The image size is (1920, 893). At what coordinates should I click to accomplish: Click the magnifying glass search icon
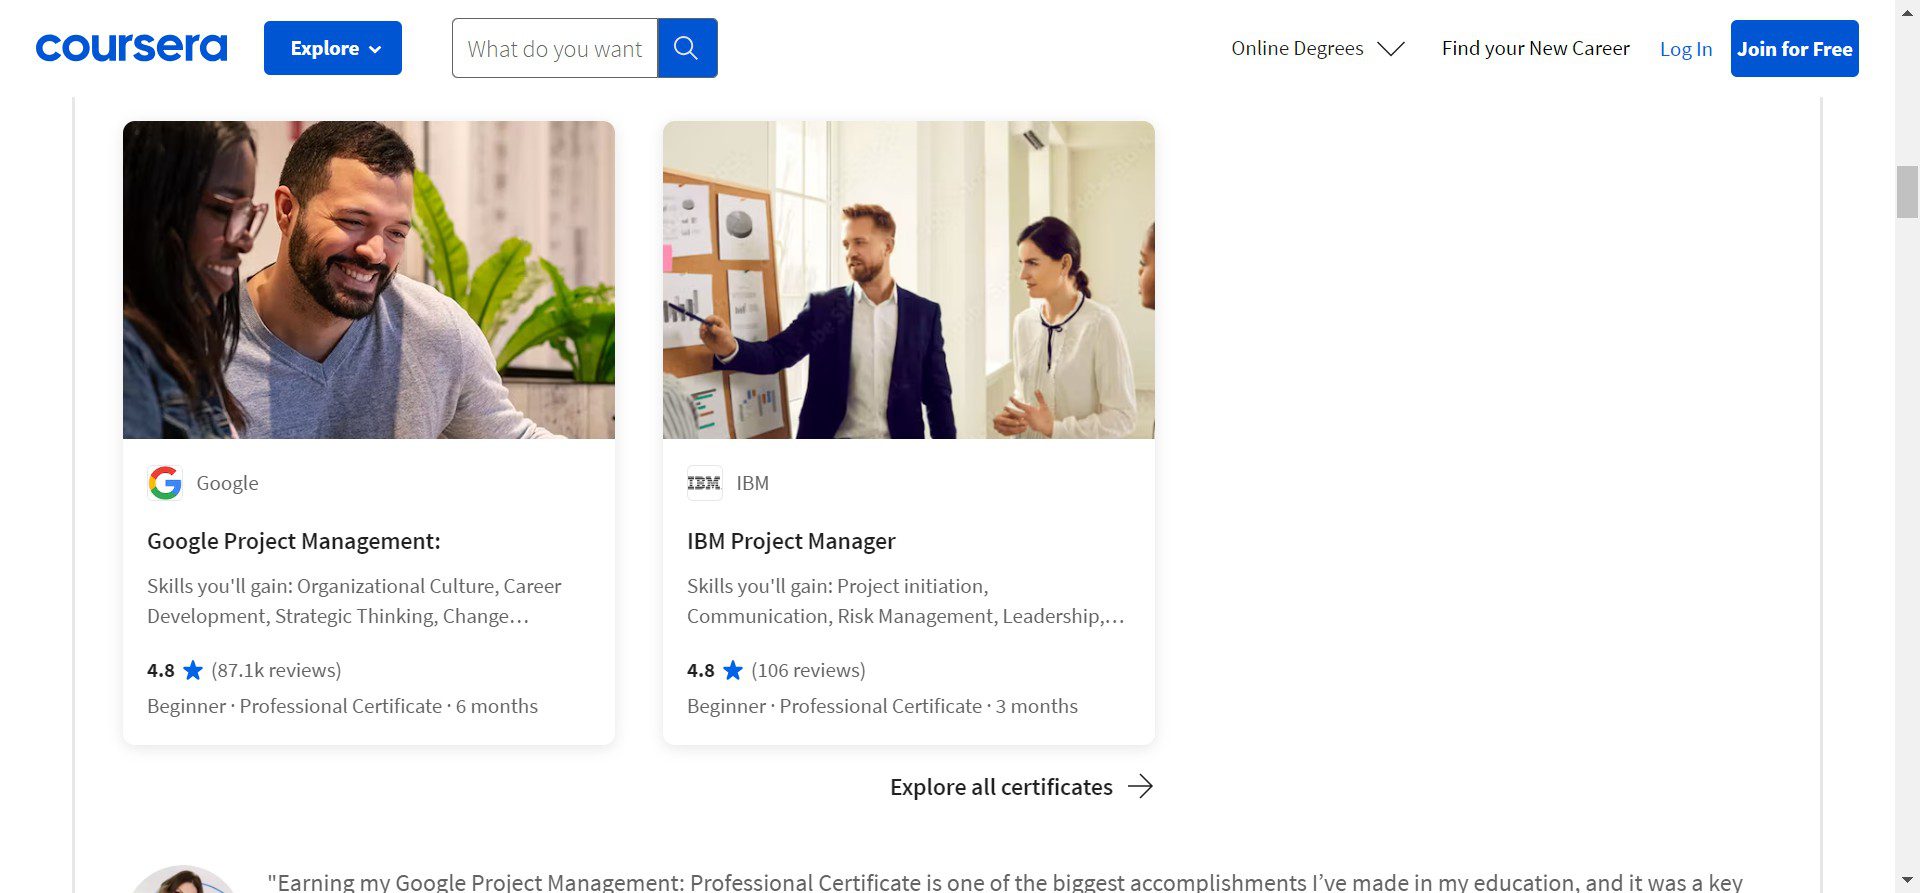pyautogui.click(x=686, y=48)
